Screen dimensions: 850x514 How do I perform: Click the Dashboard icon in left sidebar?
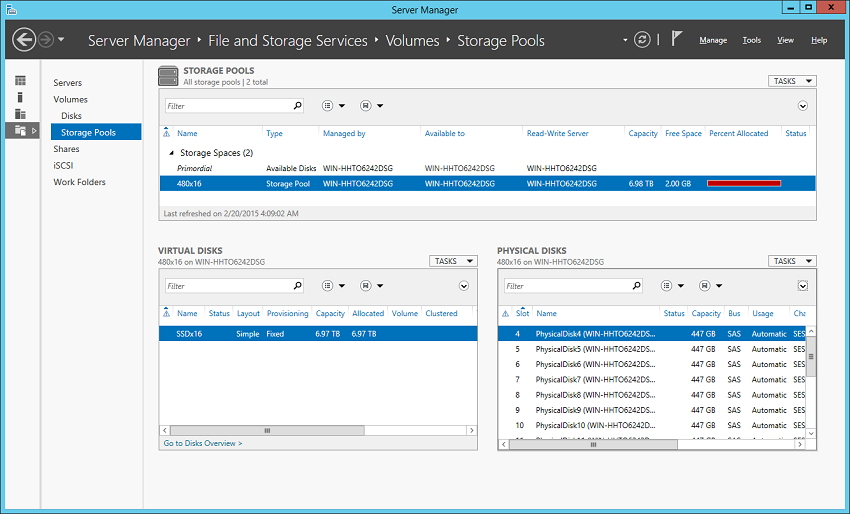(x=21, y=81)
